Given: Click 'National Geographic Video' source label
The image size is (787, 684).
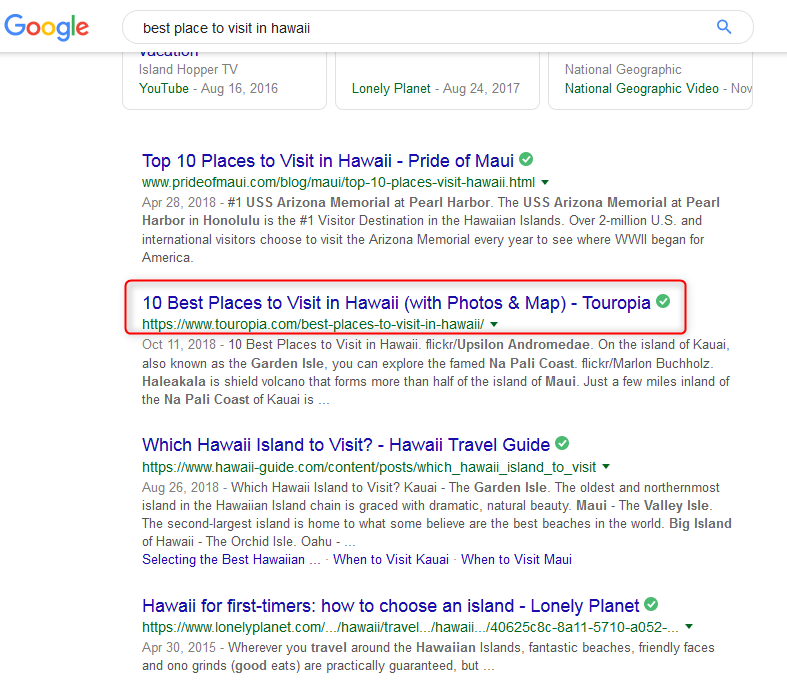Looking at the screenshot, I should 641,89.
